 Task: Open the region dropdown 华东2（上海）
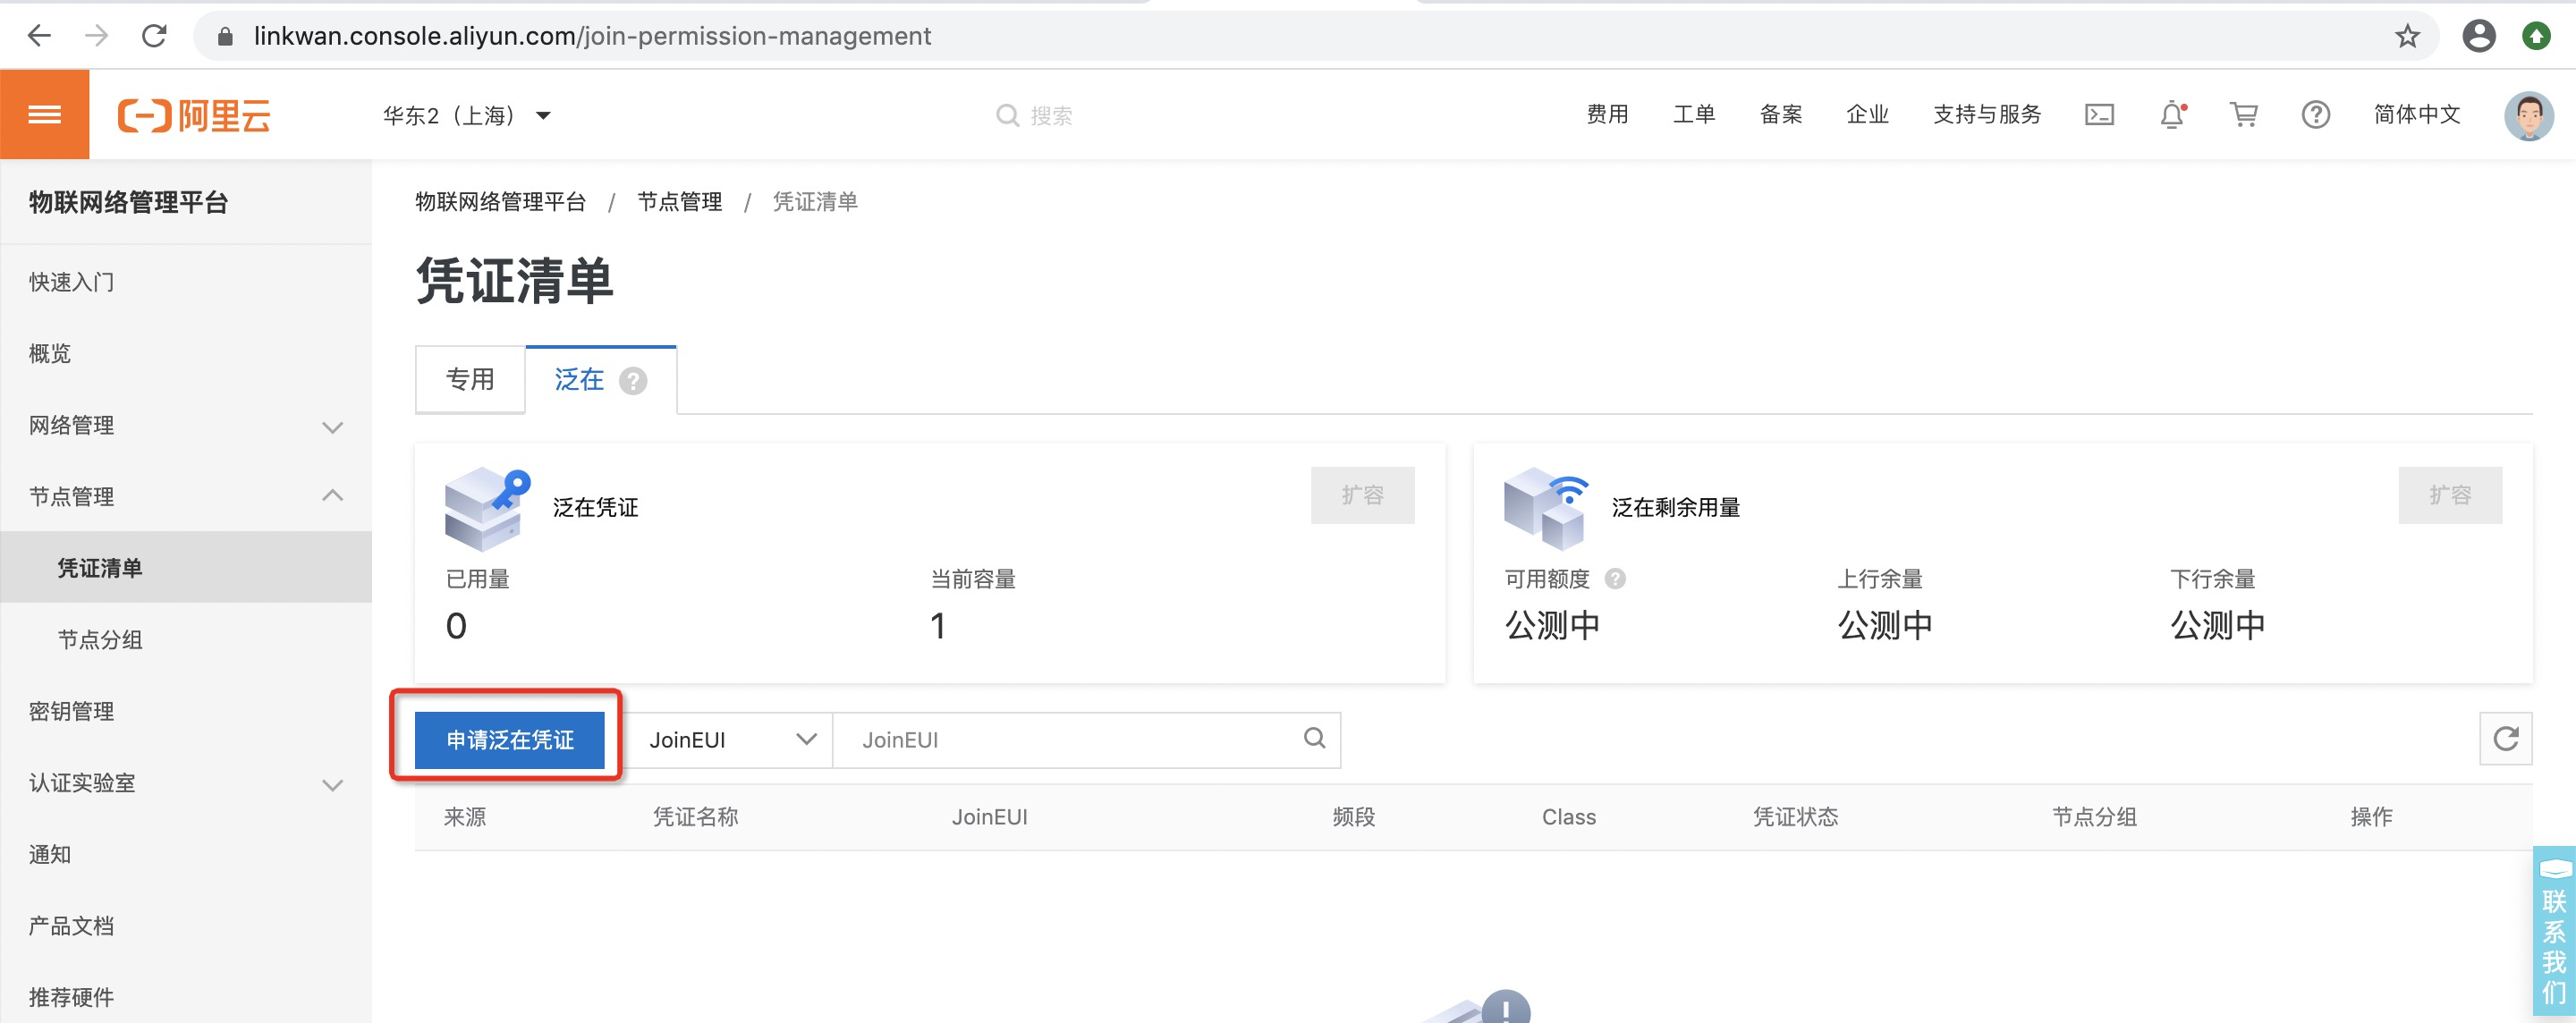[x=467, y=115]
